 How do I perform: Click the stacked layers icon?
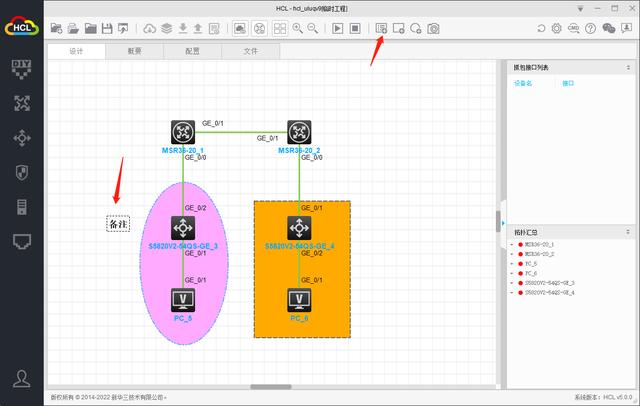167,28
